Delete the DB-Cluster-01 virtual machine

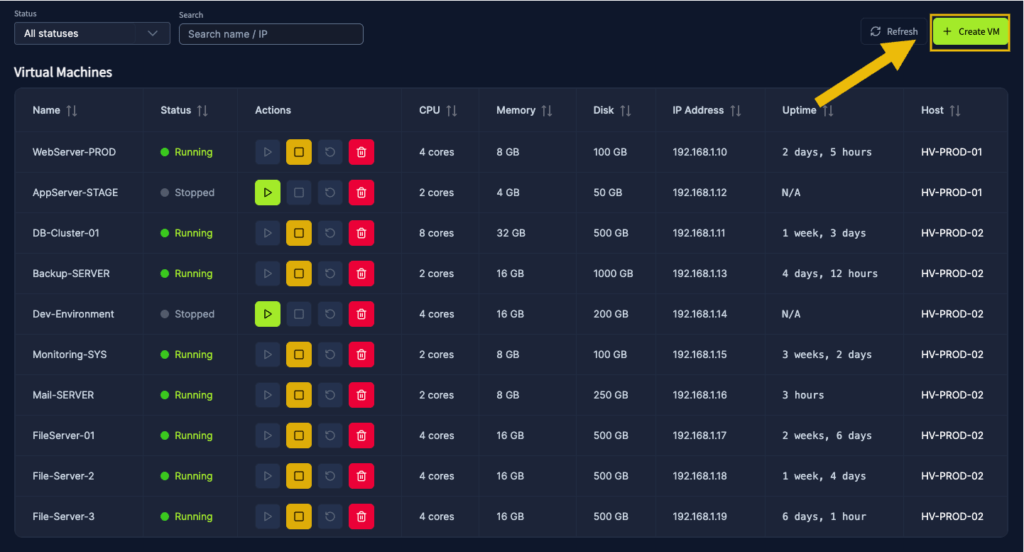361,233
